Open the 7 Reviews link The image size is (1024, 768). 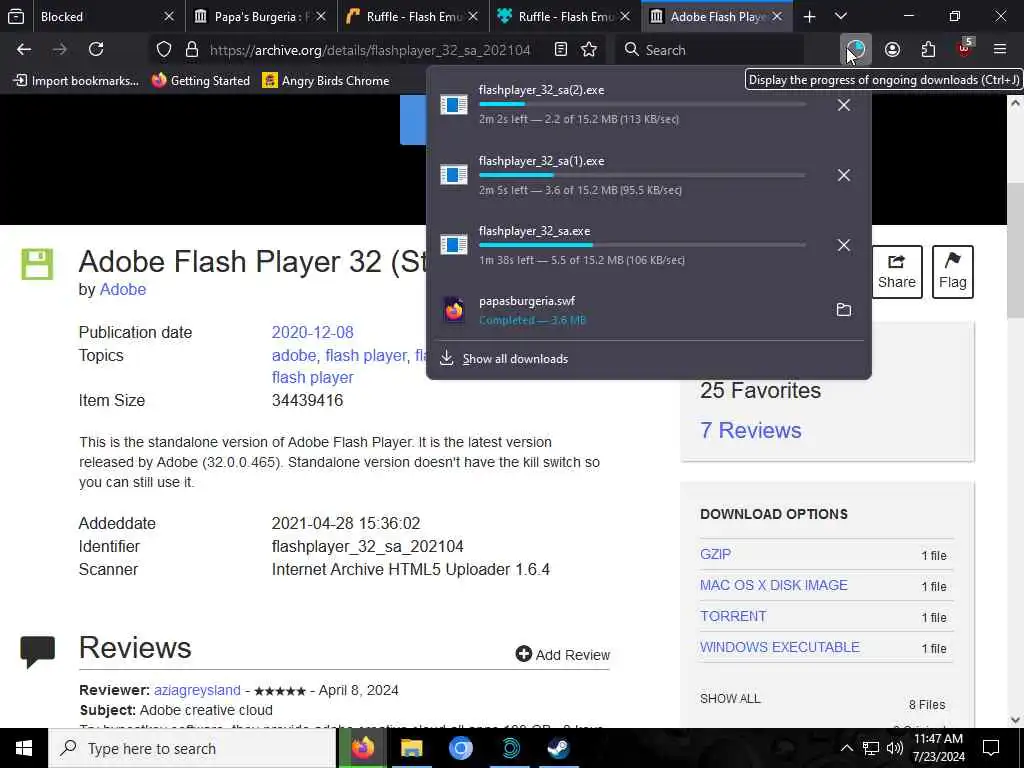tap(750, 430)
